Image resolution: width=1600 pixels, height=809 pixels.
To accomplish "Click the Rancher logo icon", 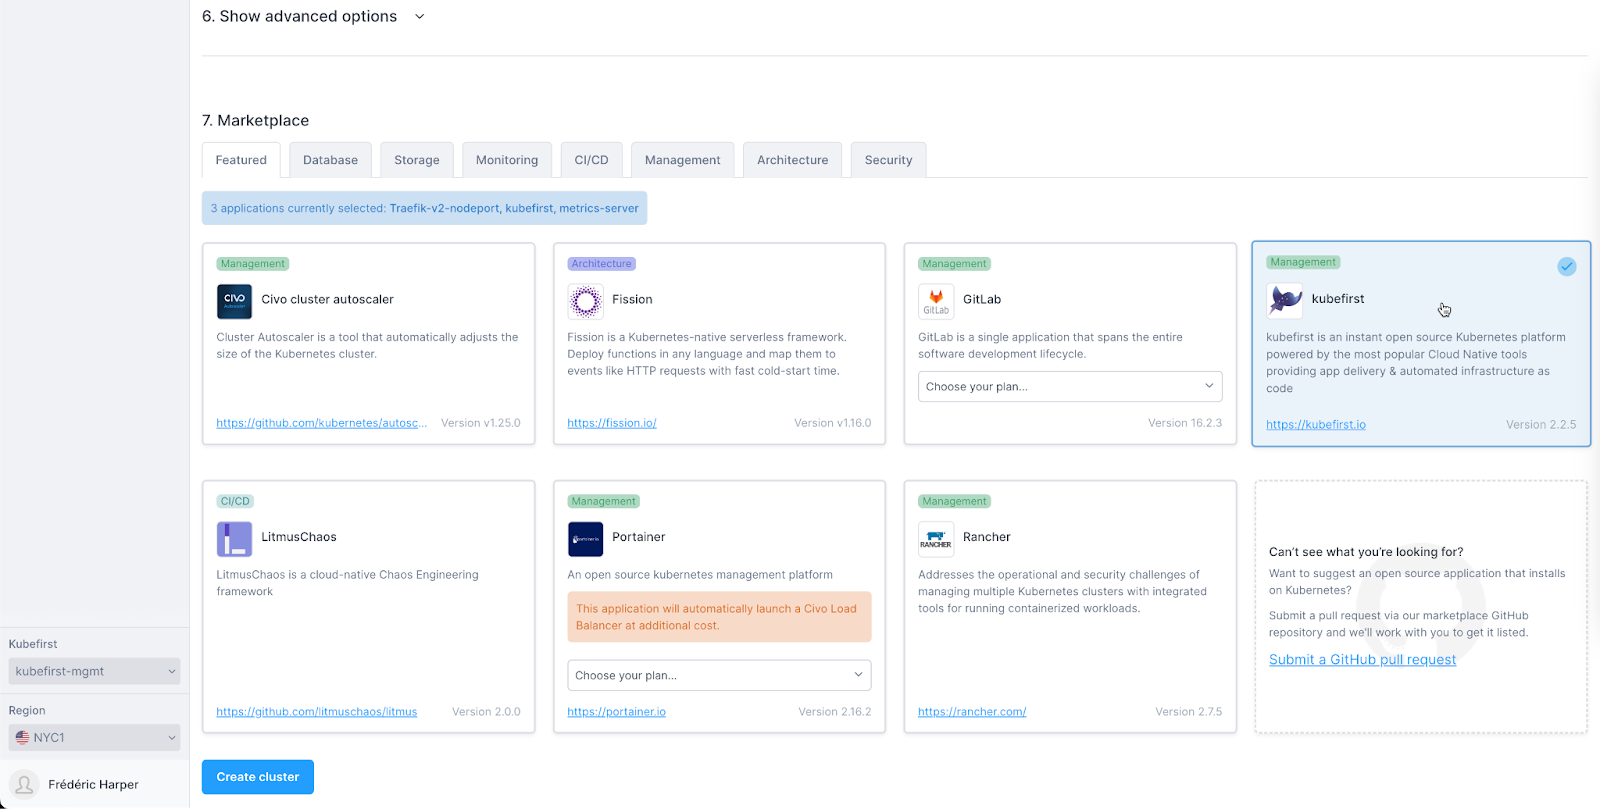I will pyautogui.click(x=936, y=539).
